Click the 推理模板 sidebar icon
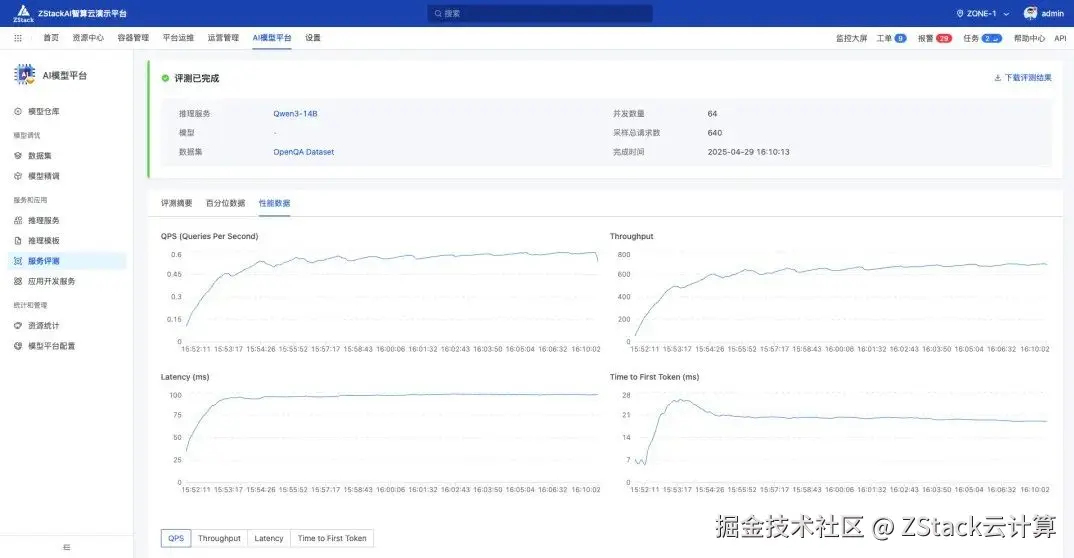 click(x=18, y=241)
